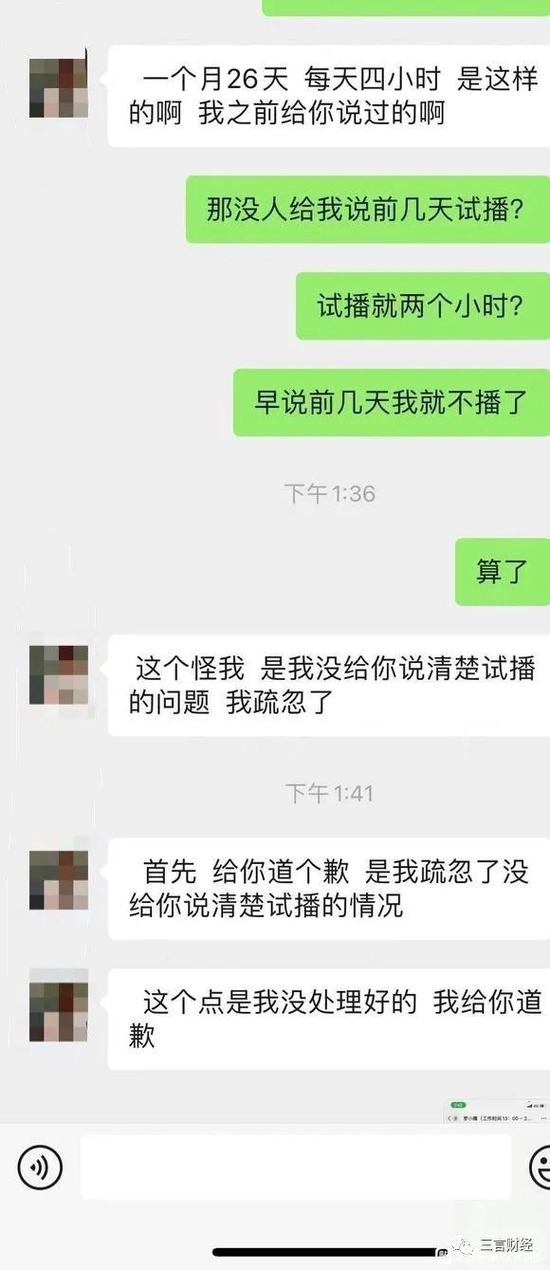Tap the 这个怪我 是我没给你说清楚 message
This screenshot has height=1270, width=550.
point(329,685)
